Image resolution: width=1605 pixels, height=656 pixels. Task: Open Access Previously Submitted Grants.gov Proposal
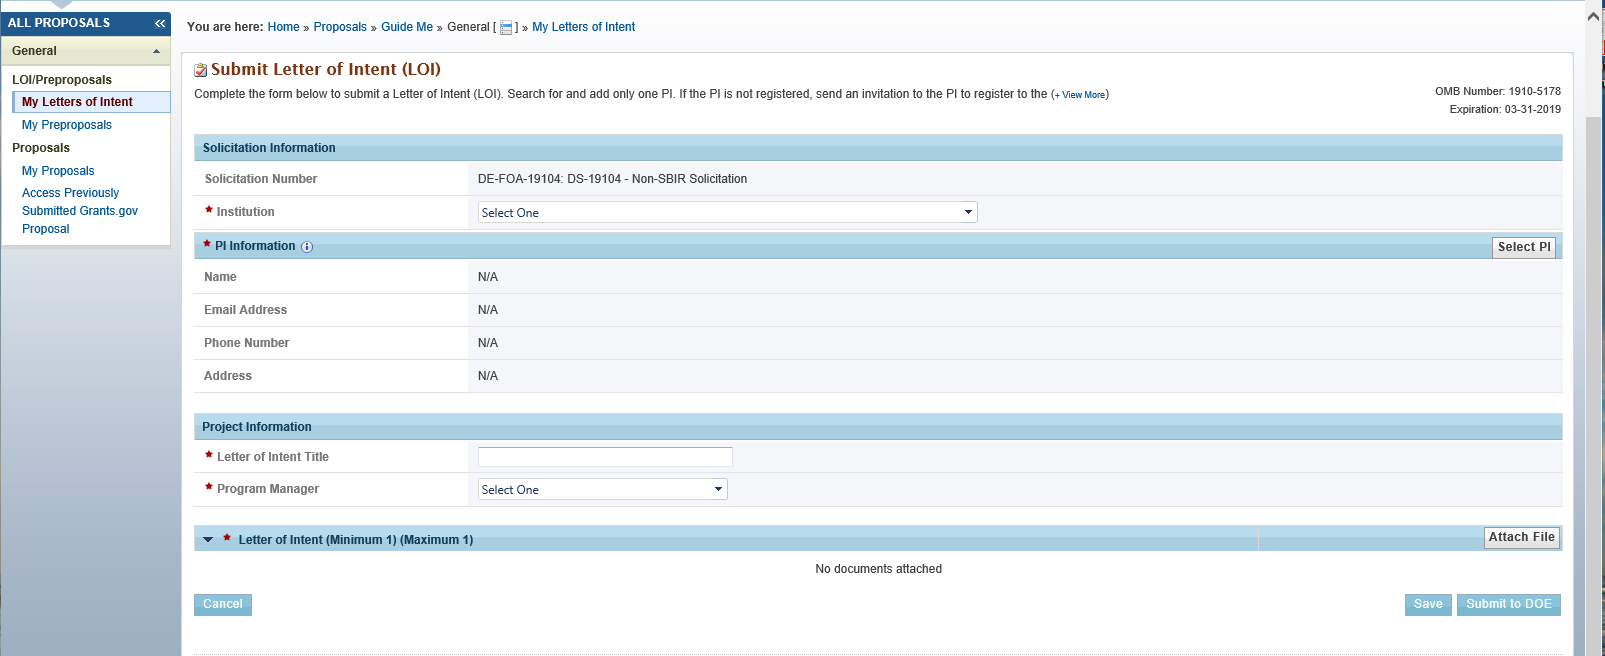pyautogui.click(x=79, y=211)
